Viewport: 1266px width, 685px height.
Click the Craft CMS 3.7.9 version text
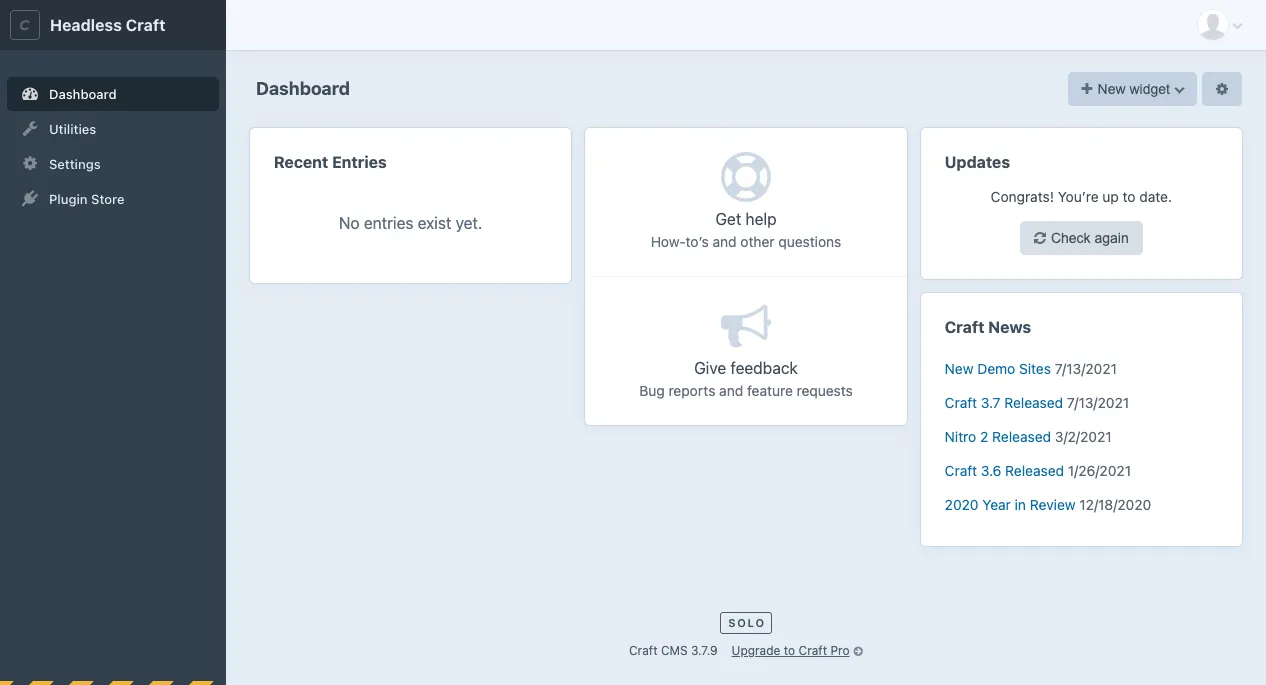pyautogui.click(x=673, y=651)
